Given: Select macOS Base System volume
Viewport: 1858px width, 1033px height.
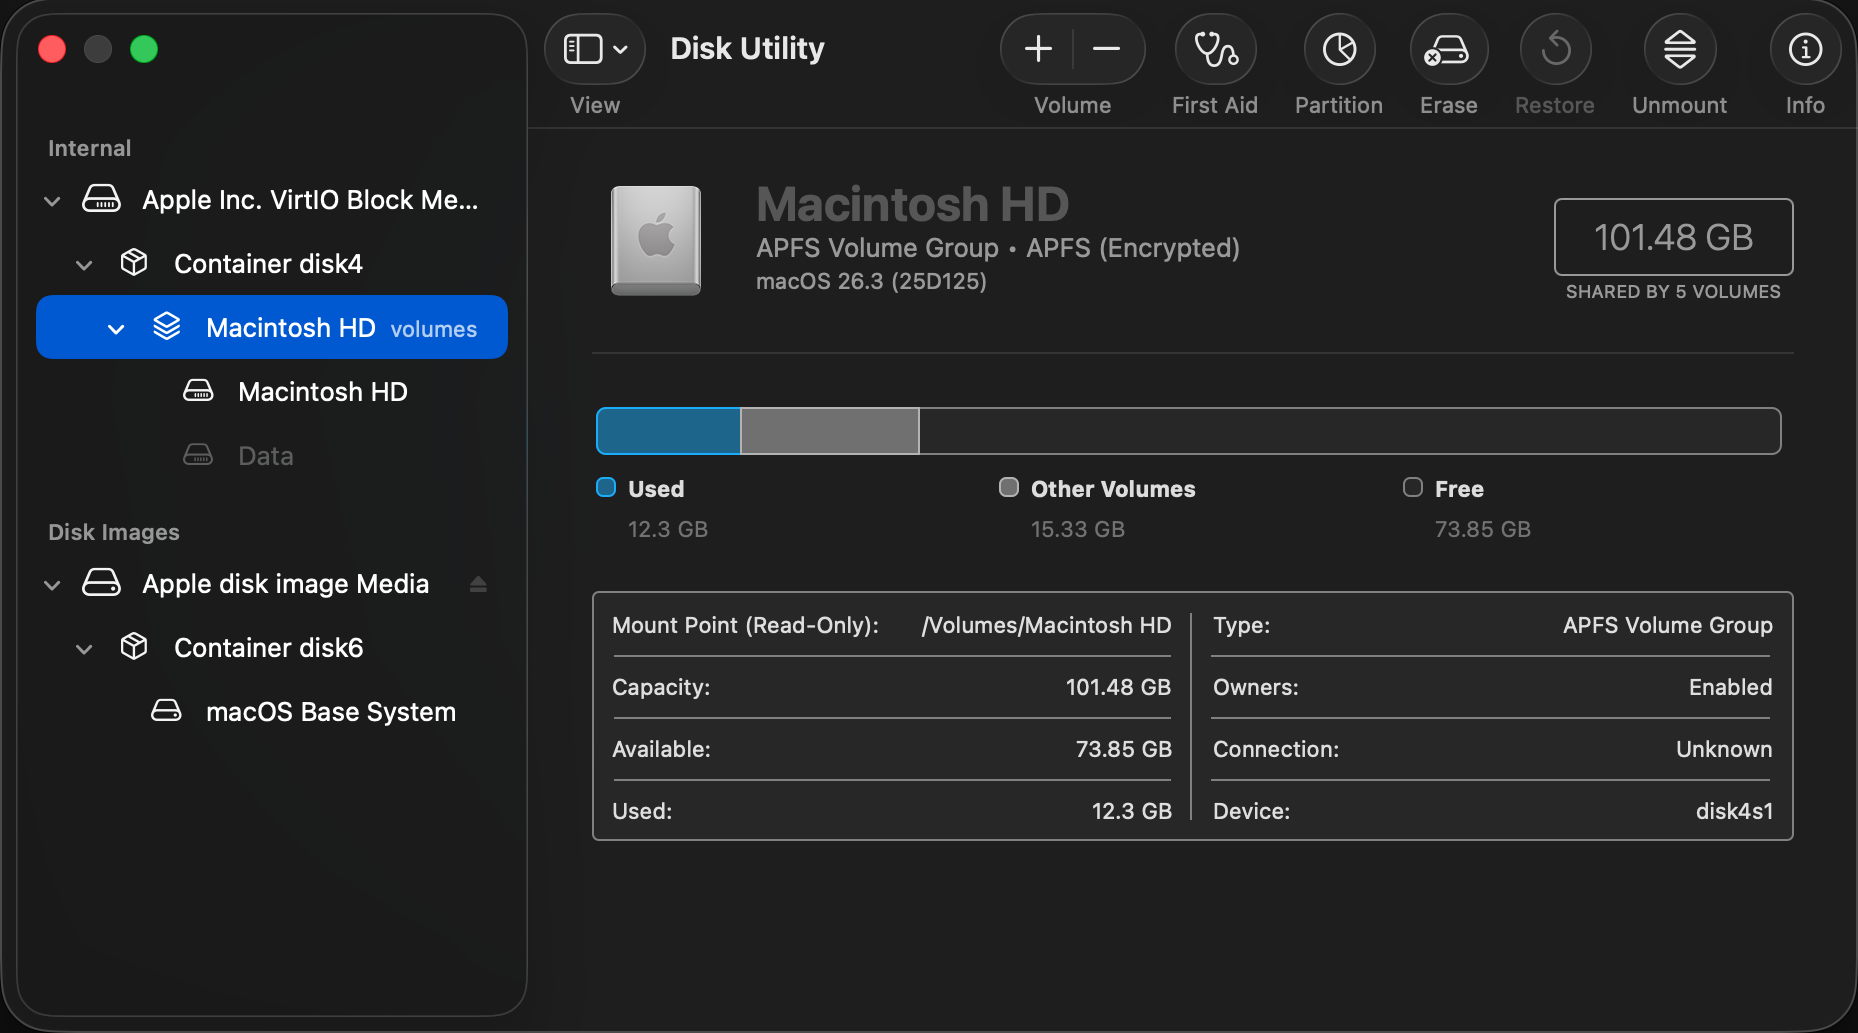Looking at the screenshot, I should pyautogui.click(x=330, y=712).
